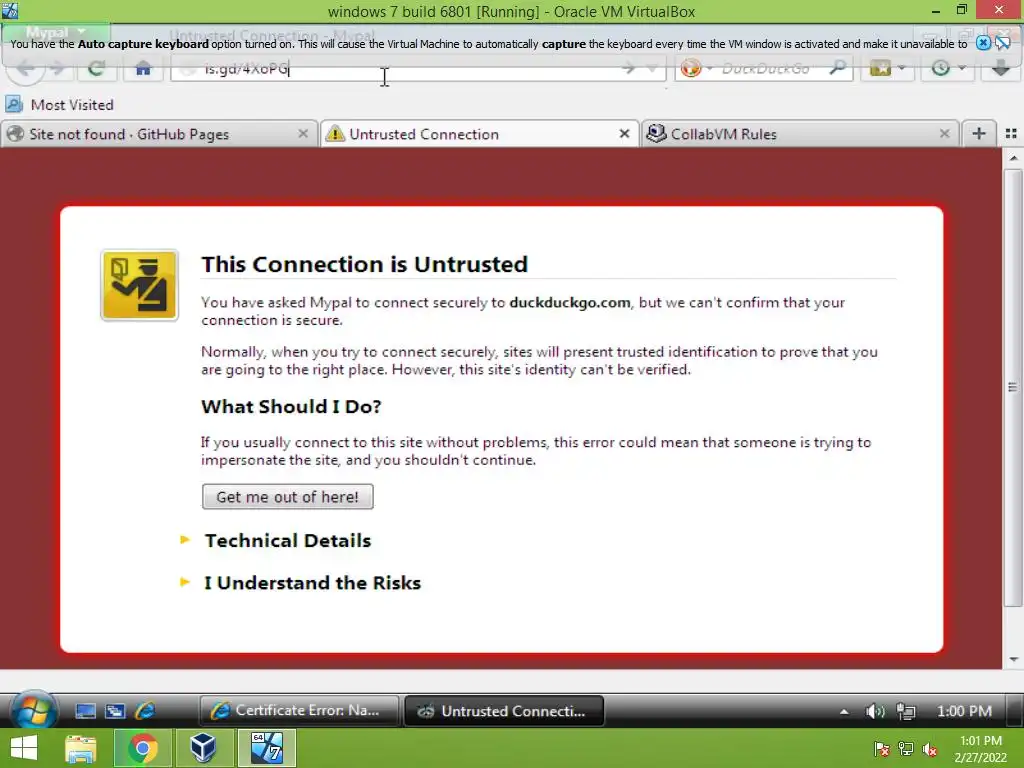
Task: Click the host muted speaker tray icon
Action: pos(930,749)
